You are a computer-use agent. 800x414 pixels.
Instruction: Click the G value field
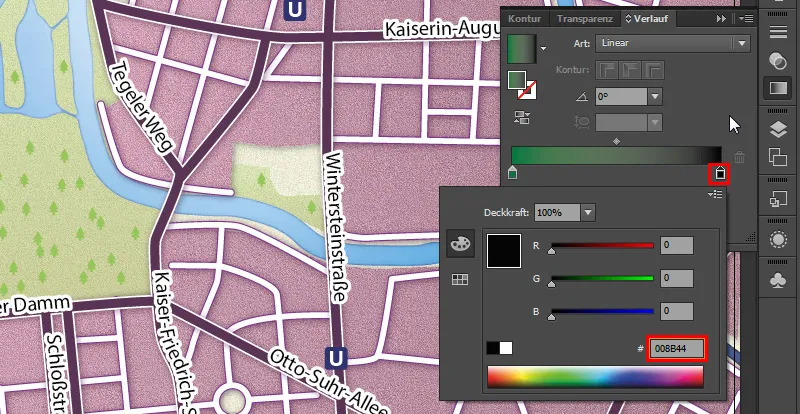tap(677, 279)
